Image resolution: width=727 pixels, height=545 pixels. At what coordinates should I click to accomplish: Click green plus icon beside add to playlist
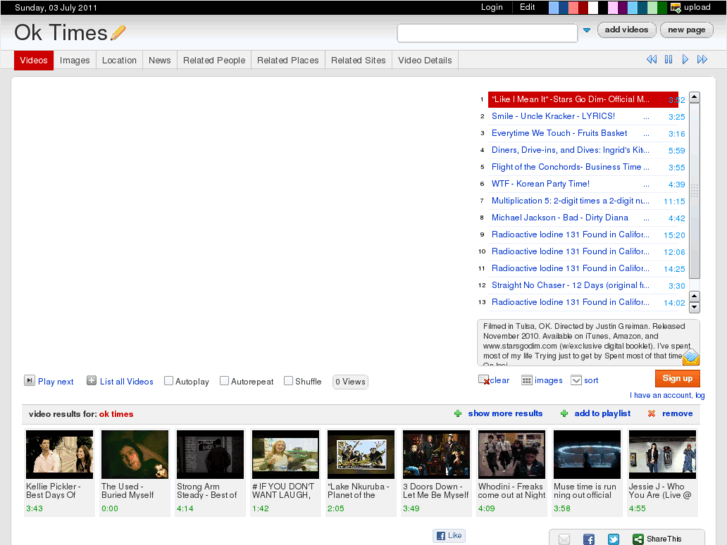click(564, 413)
